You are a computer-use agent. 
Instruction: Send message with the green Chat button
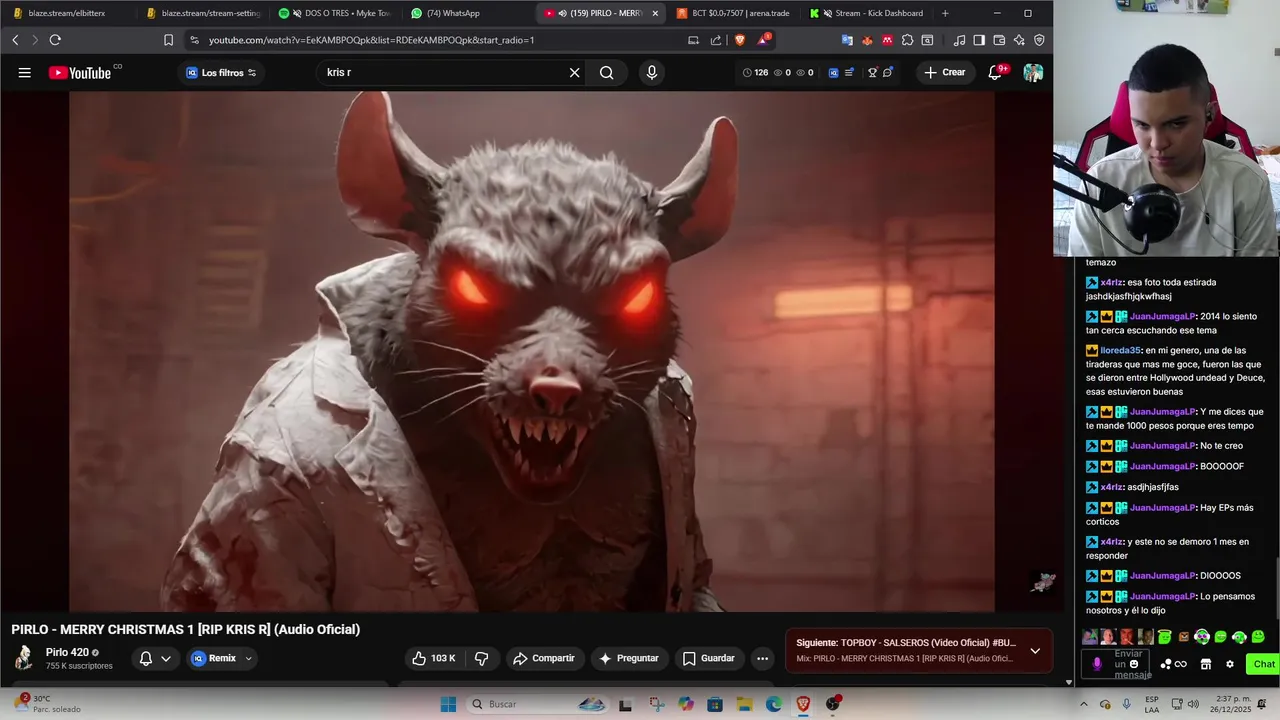click(x=1264, y=664)
